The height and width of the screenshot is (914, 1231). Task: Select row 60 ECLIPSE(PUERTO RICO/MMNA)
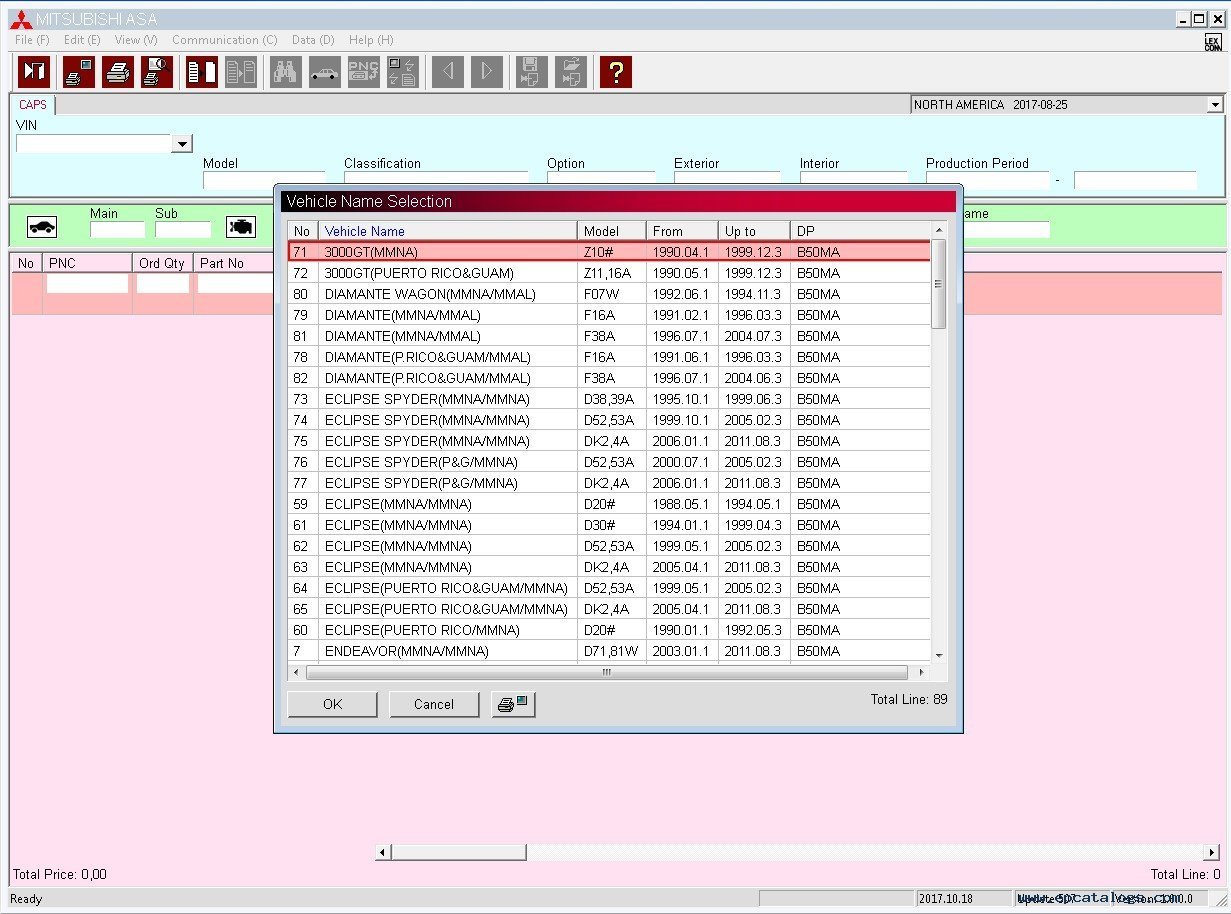pyautogui.click(x=609, y=630)
